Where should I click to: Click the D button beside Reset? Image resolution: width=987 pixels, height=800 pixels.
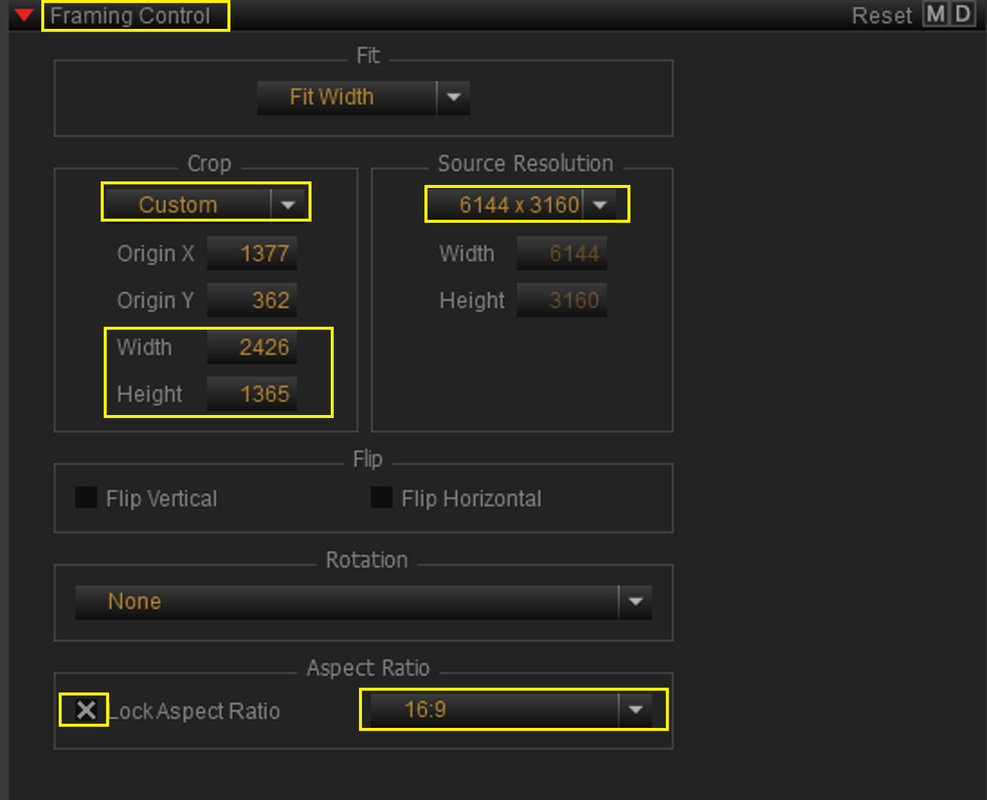coord(962,14)
